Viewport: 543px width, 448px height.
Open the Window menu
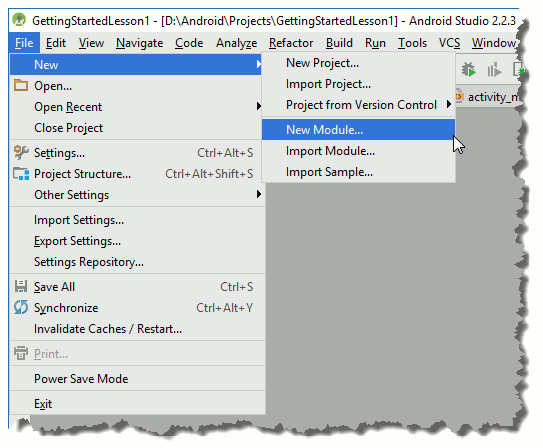click(494, 43)
